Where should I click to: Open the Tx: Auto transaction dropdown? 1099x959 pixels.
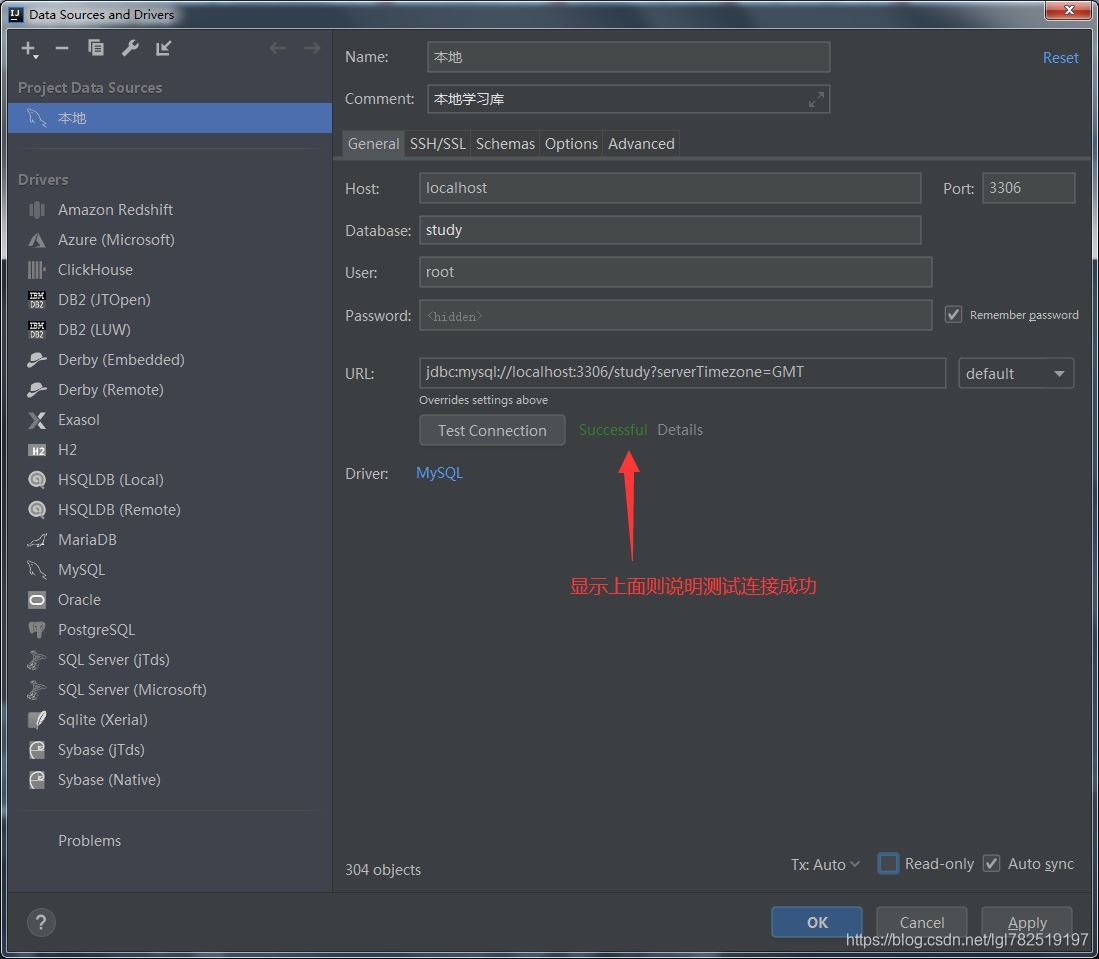pyautogui.click(x=825, y=864)
